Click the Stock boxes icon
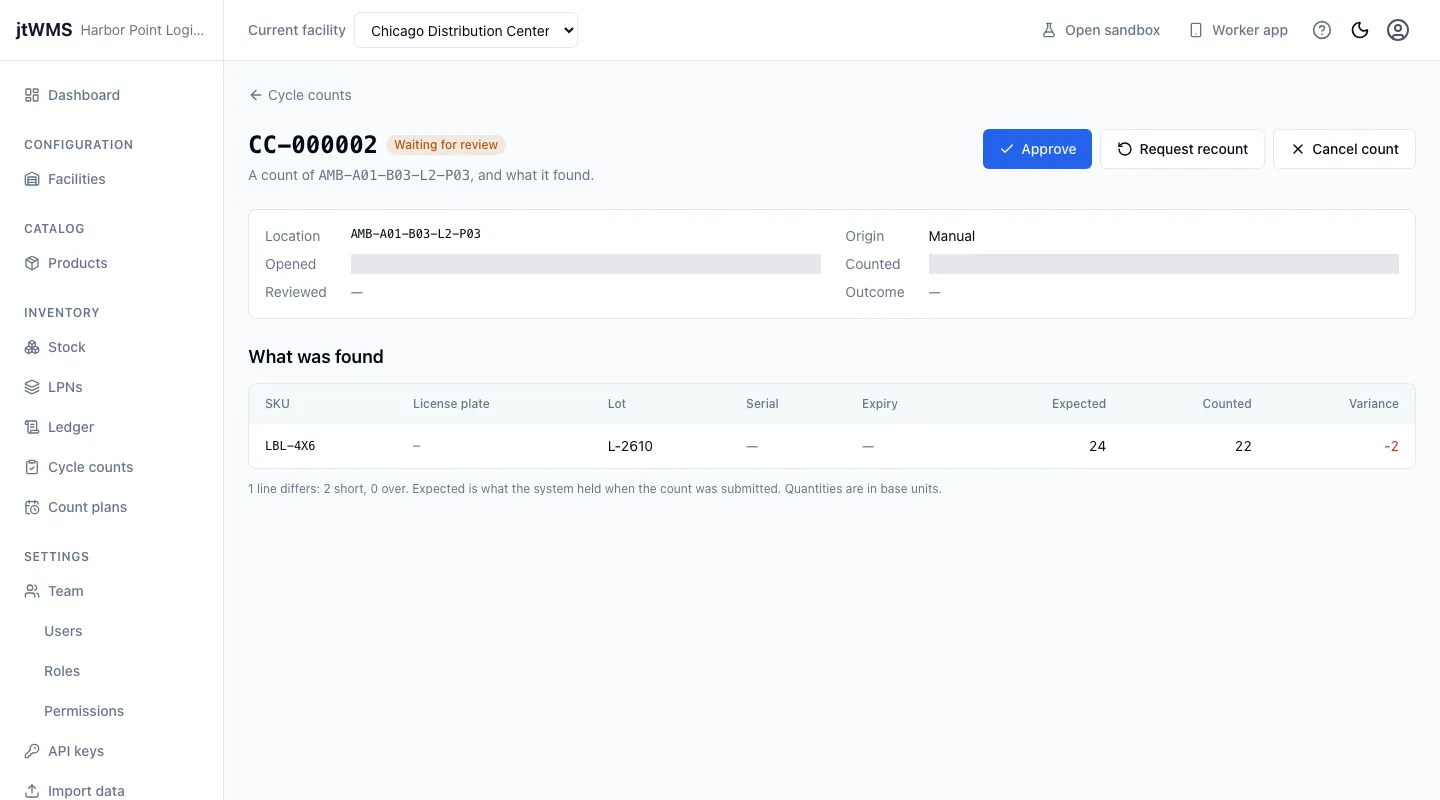Image resolution: width=1440 pixels, height=800 pixels. [x=32, y=347]
